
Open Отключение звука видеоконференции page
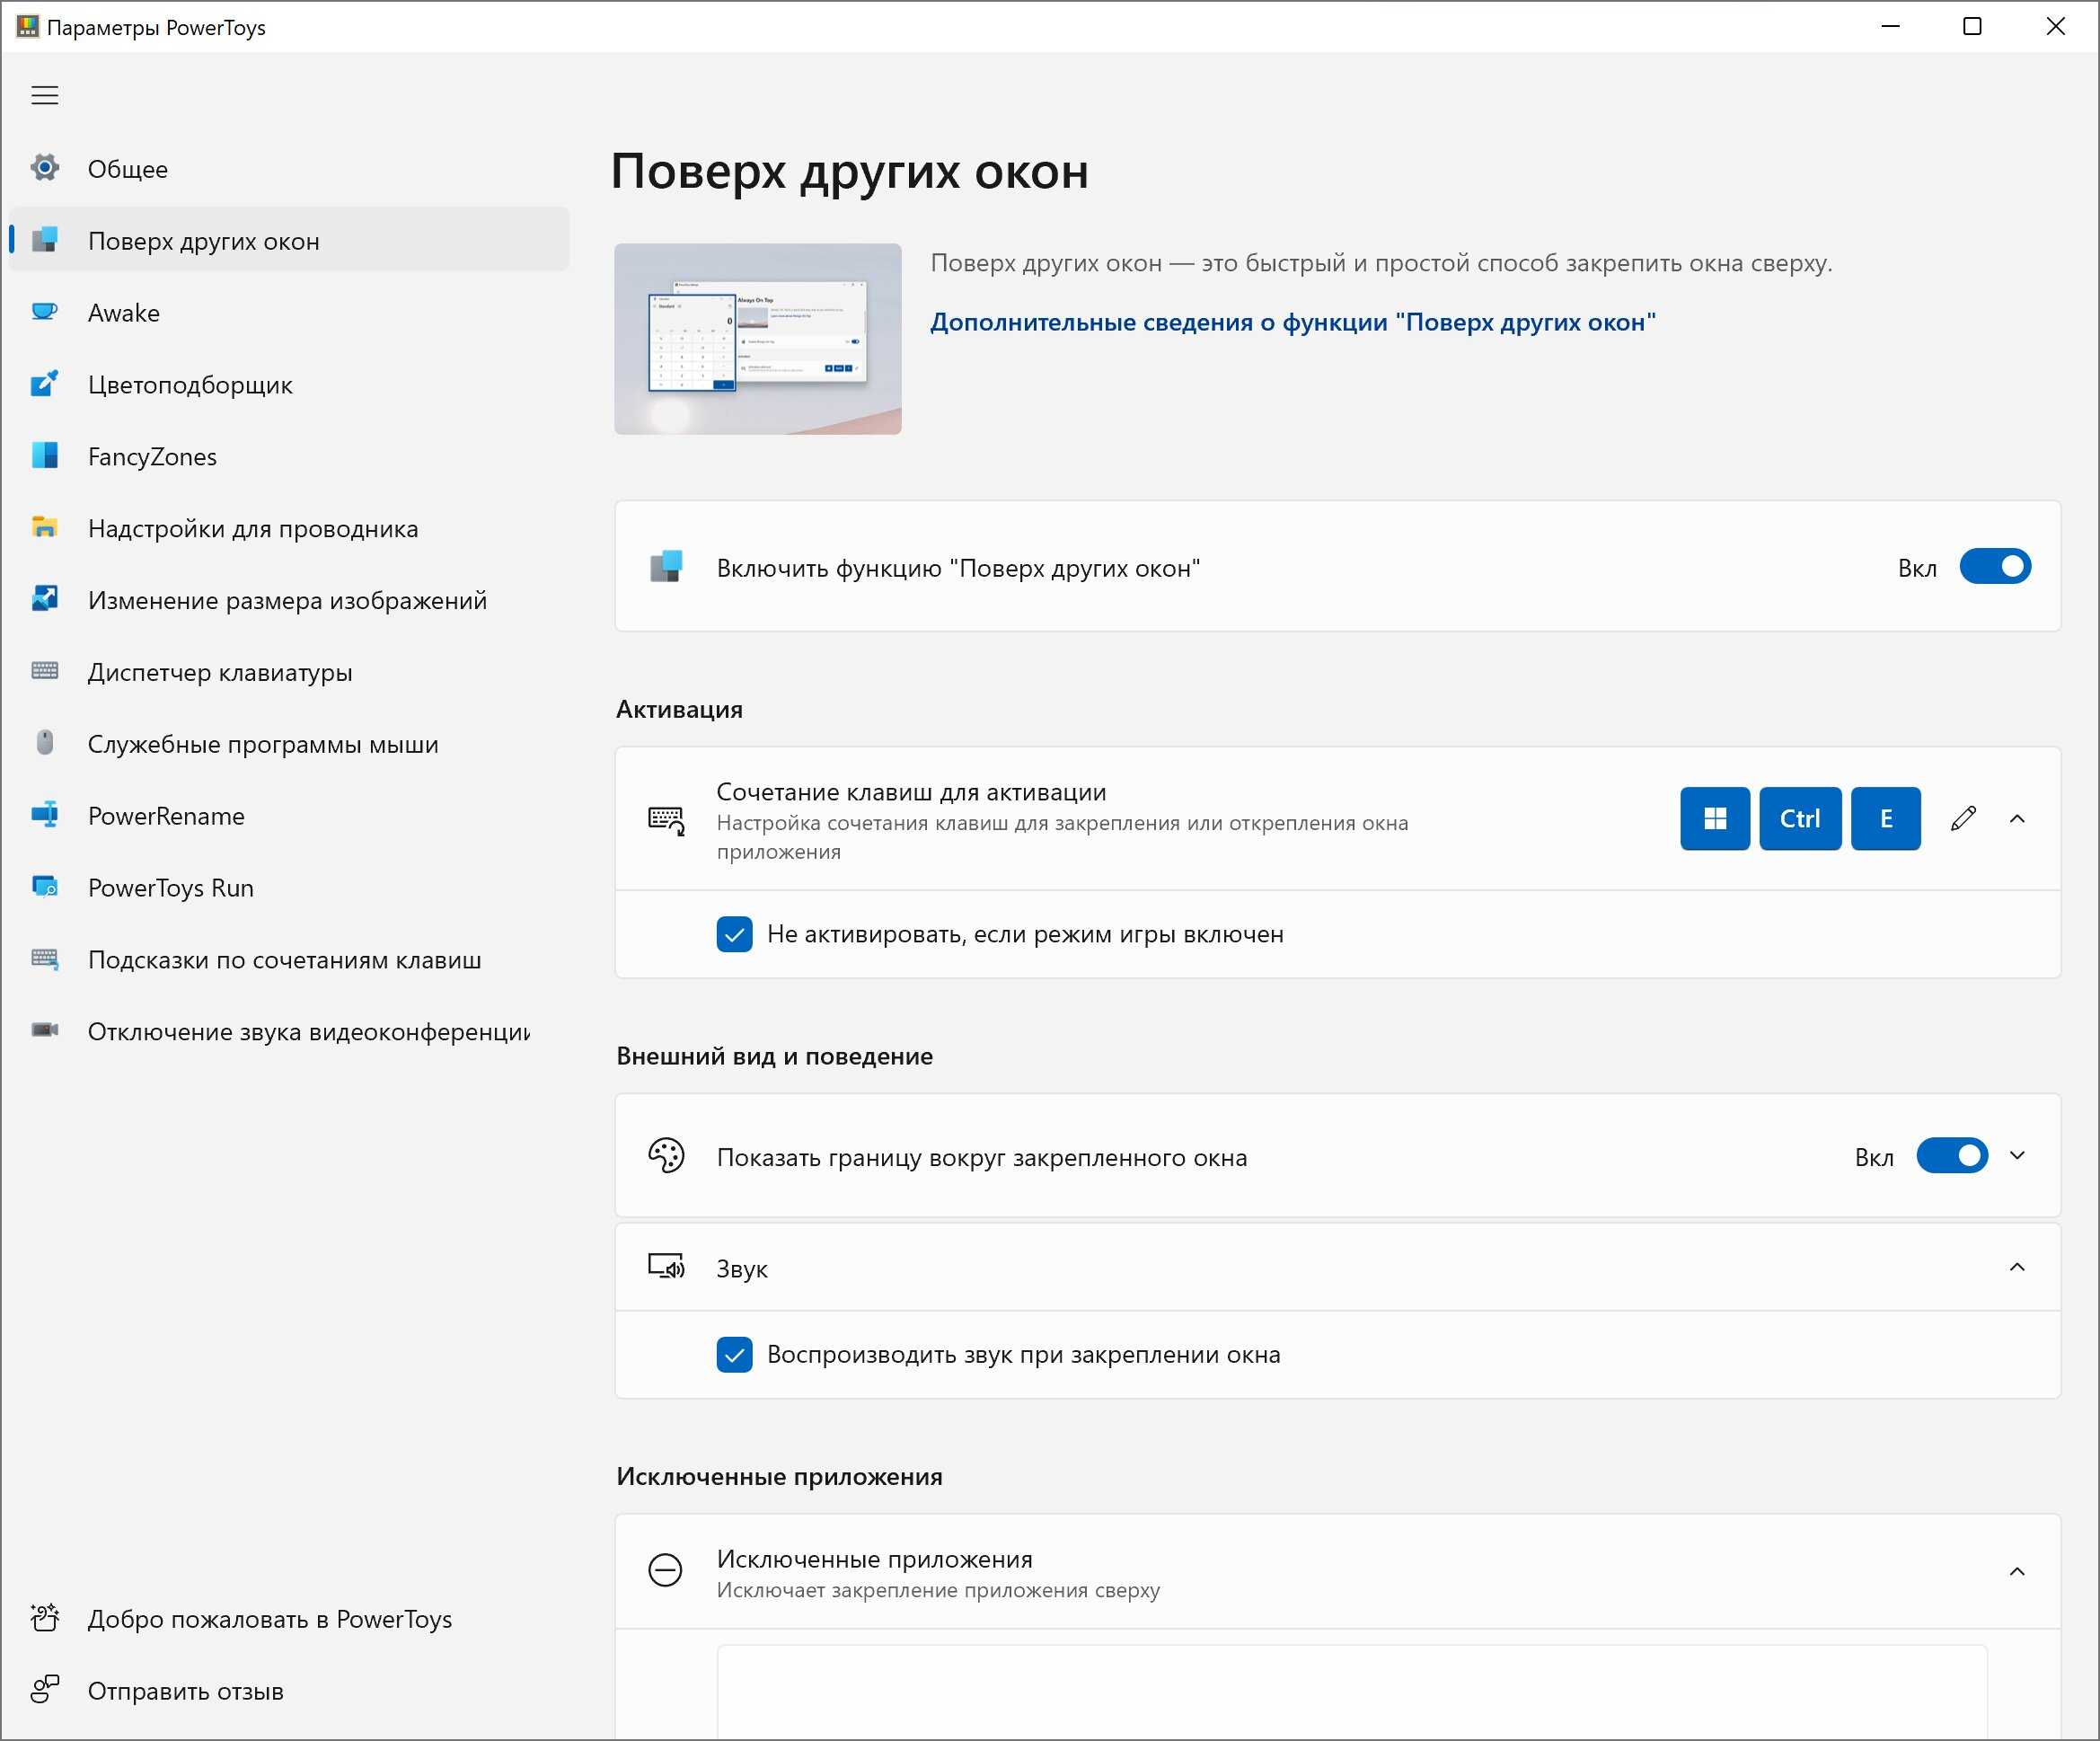coord(289,1031)
